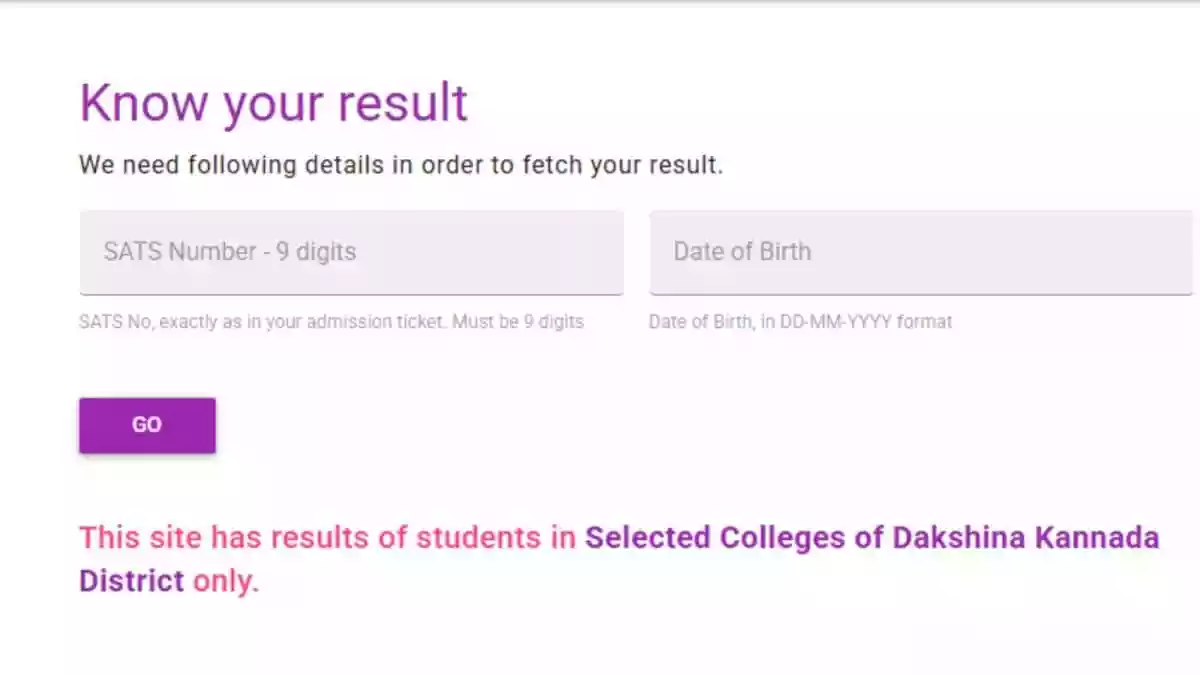The width and height of the screenshot is (1200, 675).
Task: Click the underline beneath the SATS field
Action: tap(350, 295)
